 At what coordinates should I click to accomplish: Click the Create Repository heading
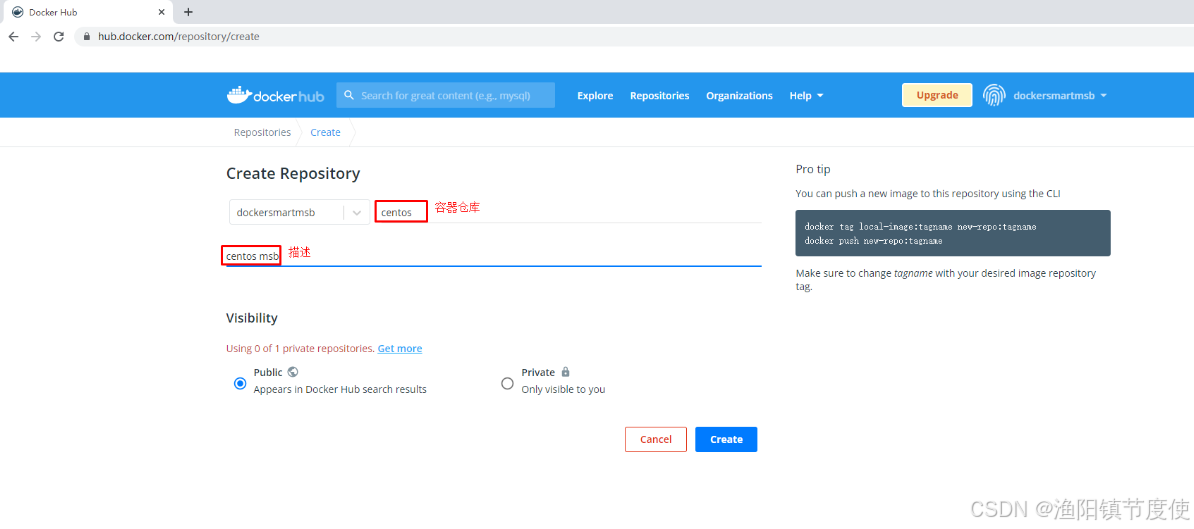[x=293, y=174]
